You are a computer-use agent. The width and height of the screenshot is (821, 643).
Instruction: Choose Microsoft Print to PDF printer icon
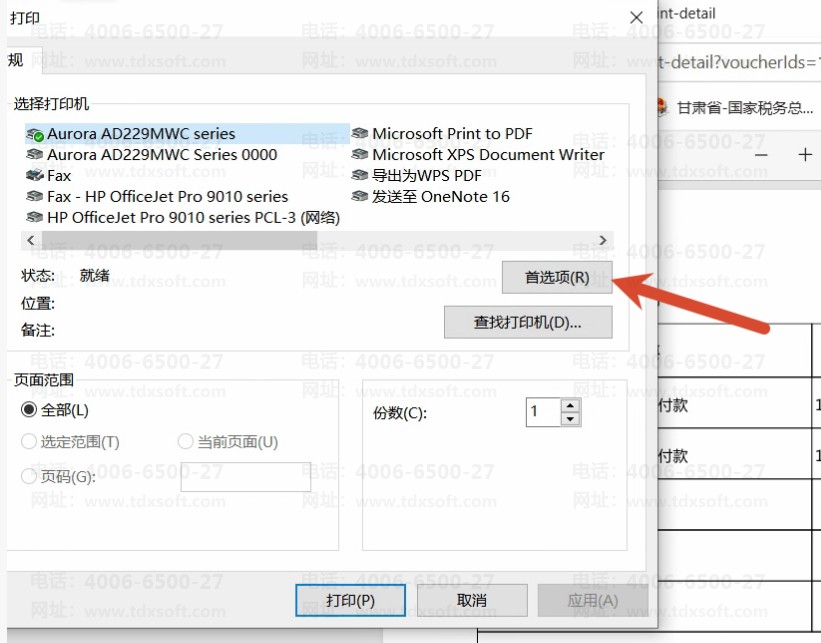(360, 134)
